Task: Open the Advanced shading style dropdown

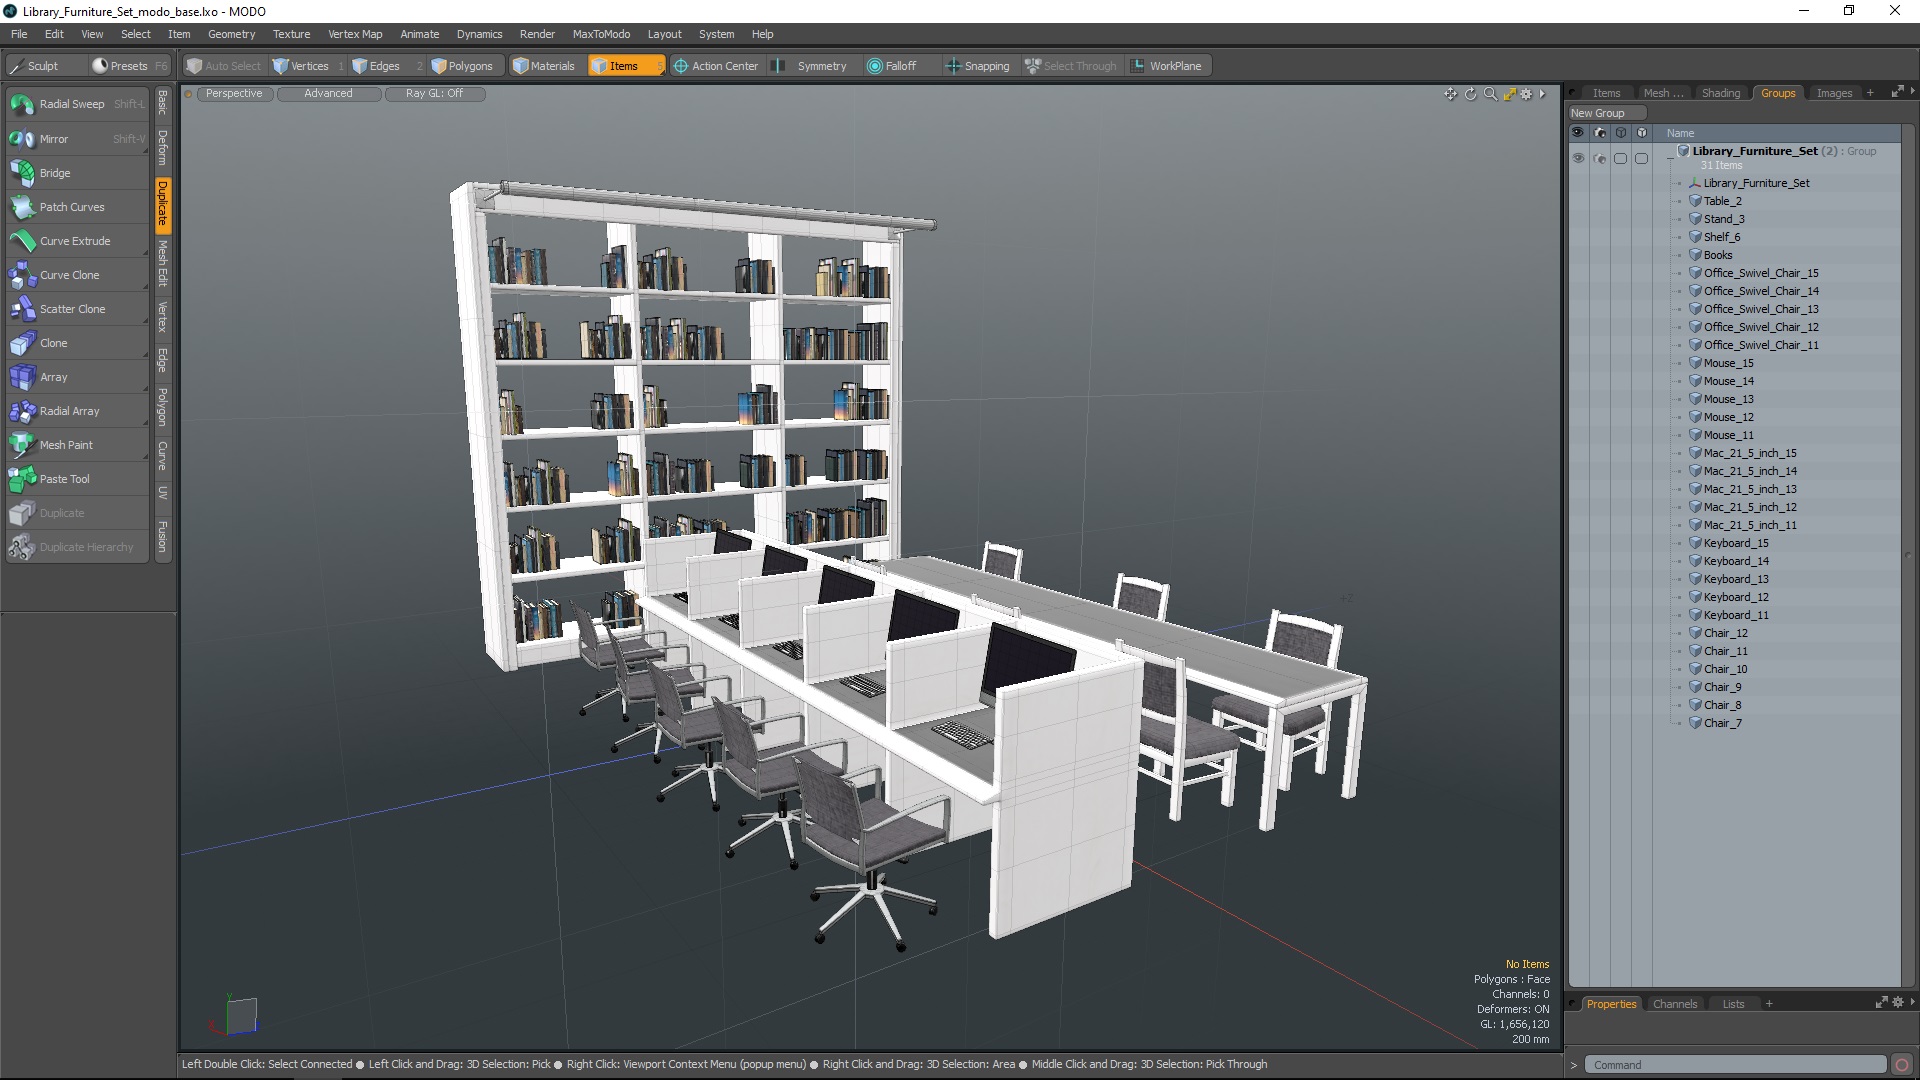Action: coord(328,94)
